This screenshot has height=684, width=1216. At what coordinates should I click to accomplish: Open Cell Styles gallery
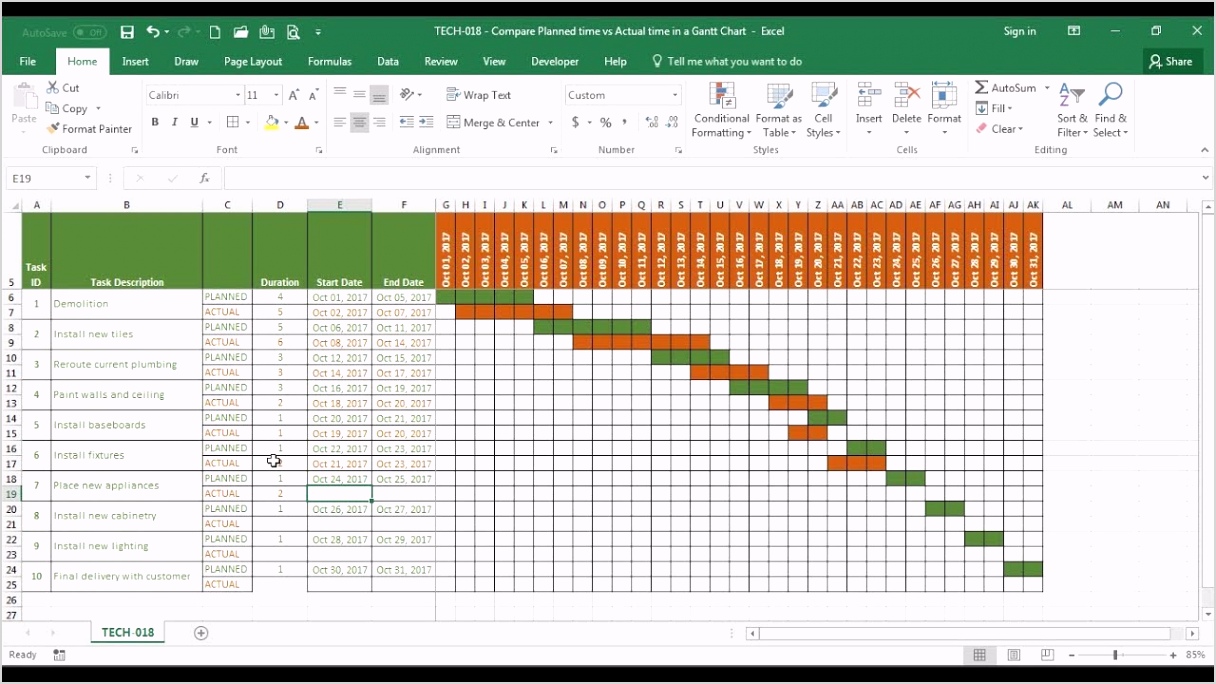click(x=823, y=110)
